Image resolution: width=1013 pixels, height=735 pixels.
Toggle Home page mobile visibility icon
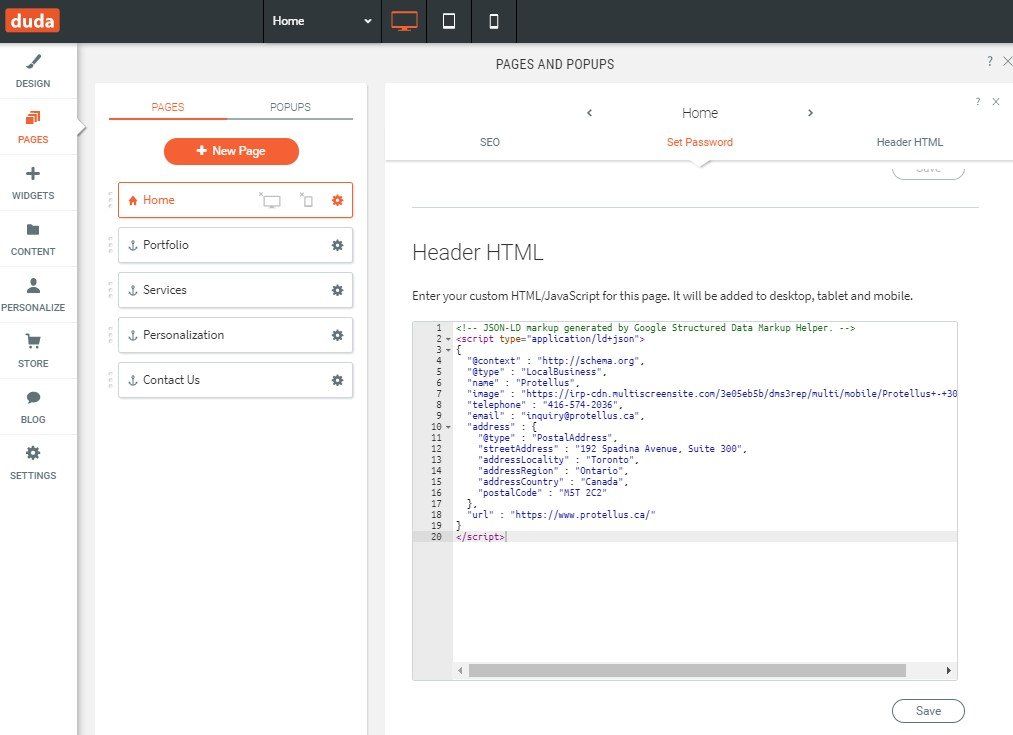click(x=306, y=200)
